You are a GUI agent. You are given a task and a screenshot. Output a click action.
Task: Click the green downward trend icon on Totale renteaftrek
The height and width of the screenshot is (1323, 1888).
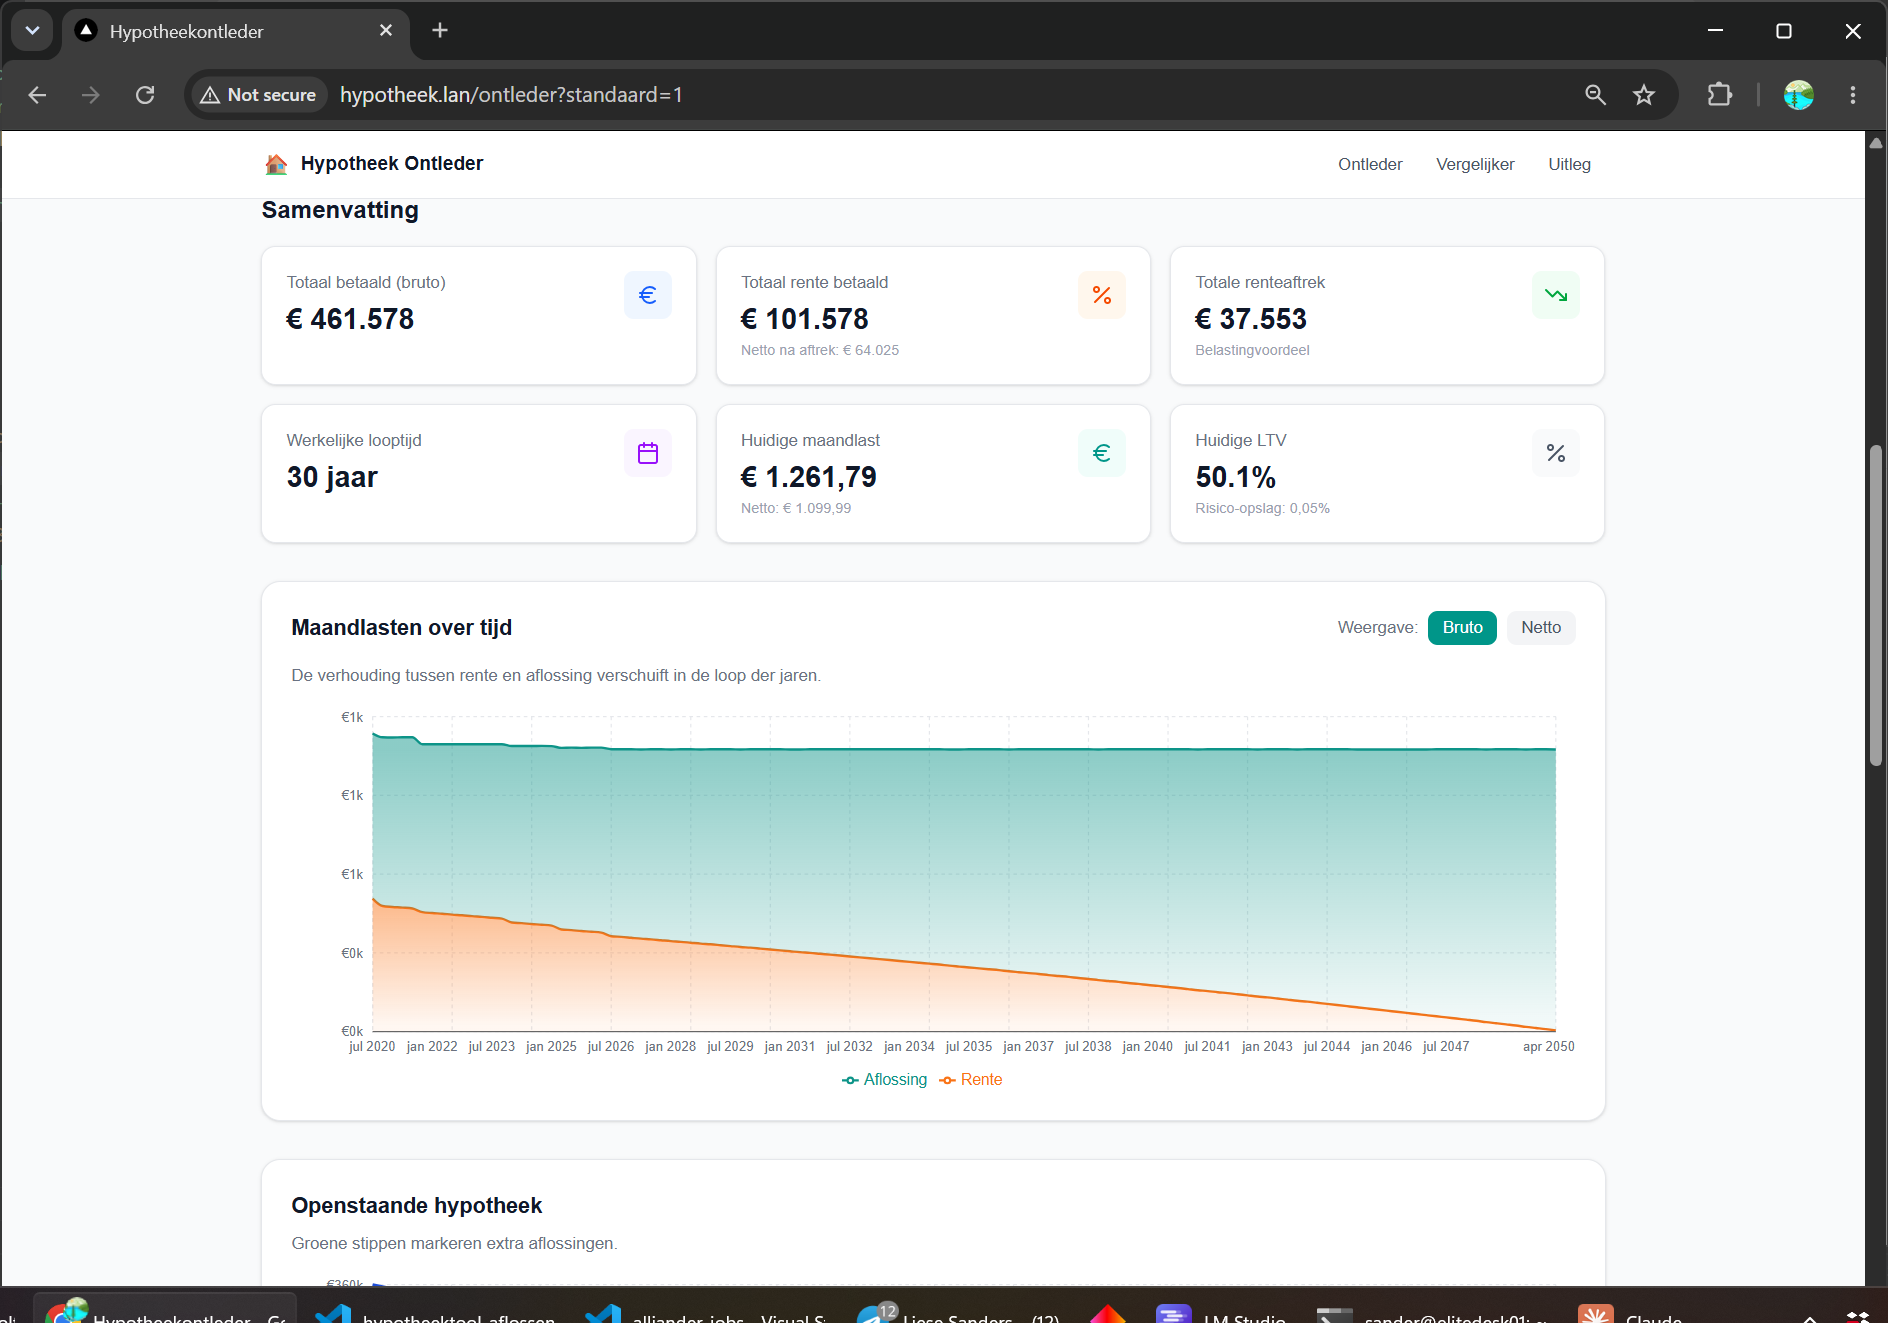tap(1556, 295)
